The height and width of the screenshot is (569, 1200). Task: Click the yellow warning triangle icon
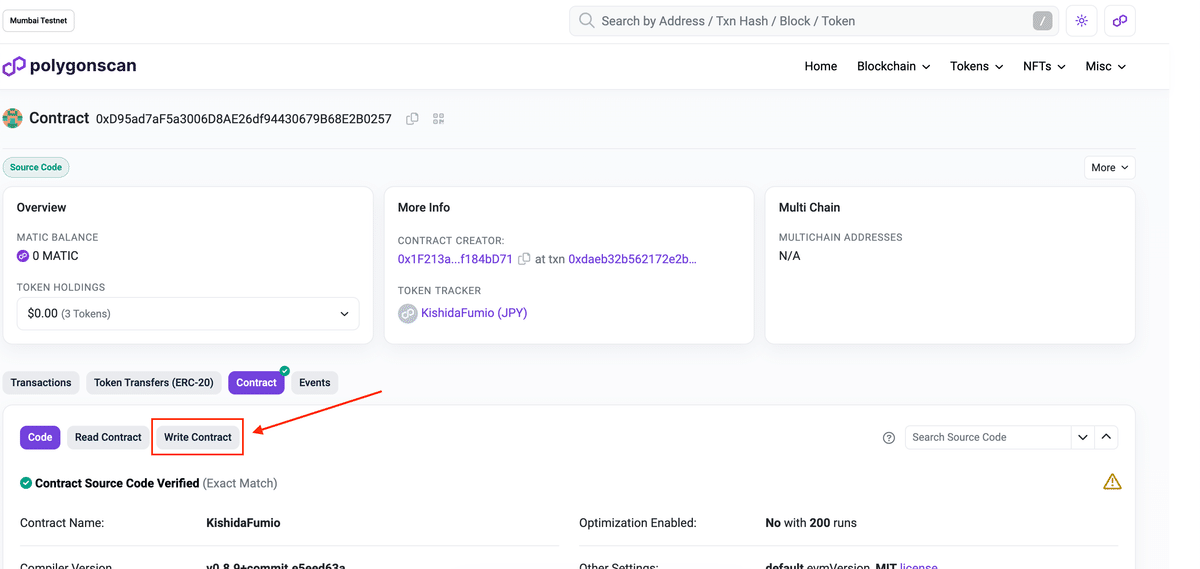(1112, 482)
